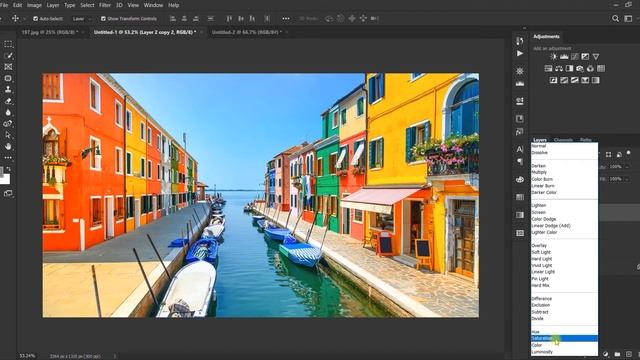Open the Actions play icon in collapsed dock
This screenshot has width=640, height=360.
point(520,53)
